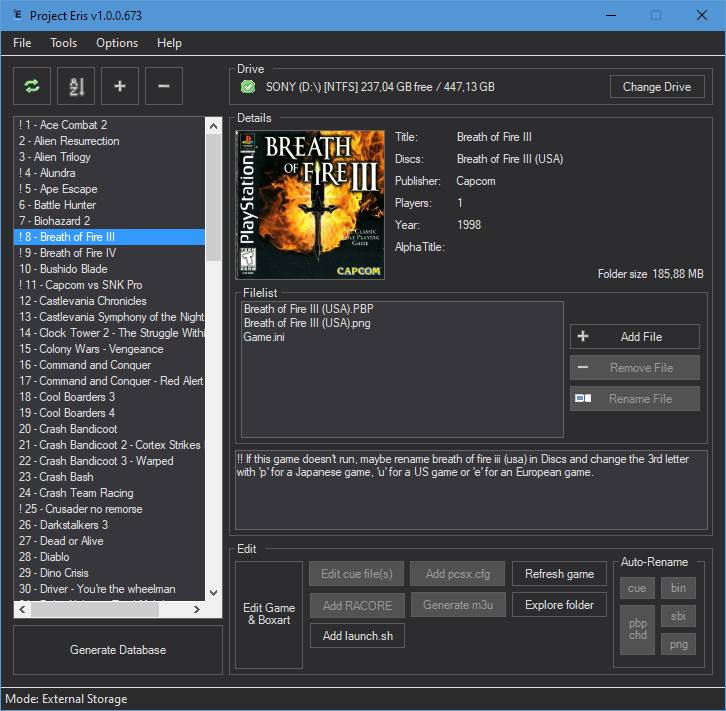Click Explore folder button
Viewport: 726px width, 711px height.
[559, 605]
